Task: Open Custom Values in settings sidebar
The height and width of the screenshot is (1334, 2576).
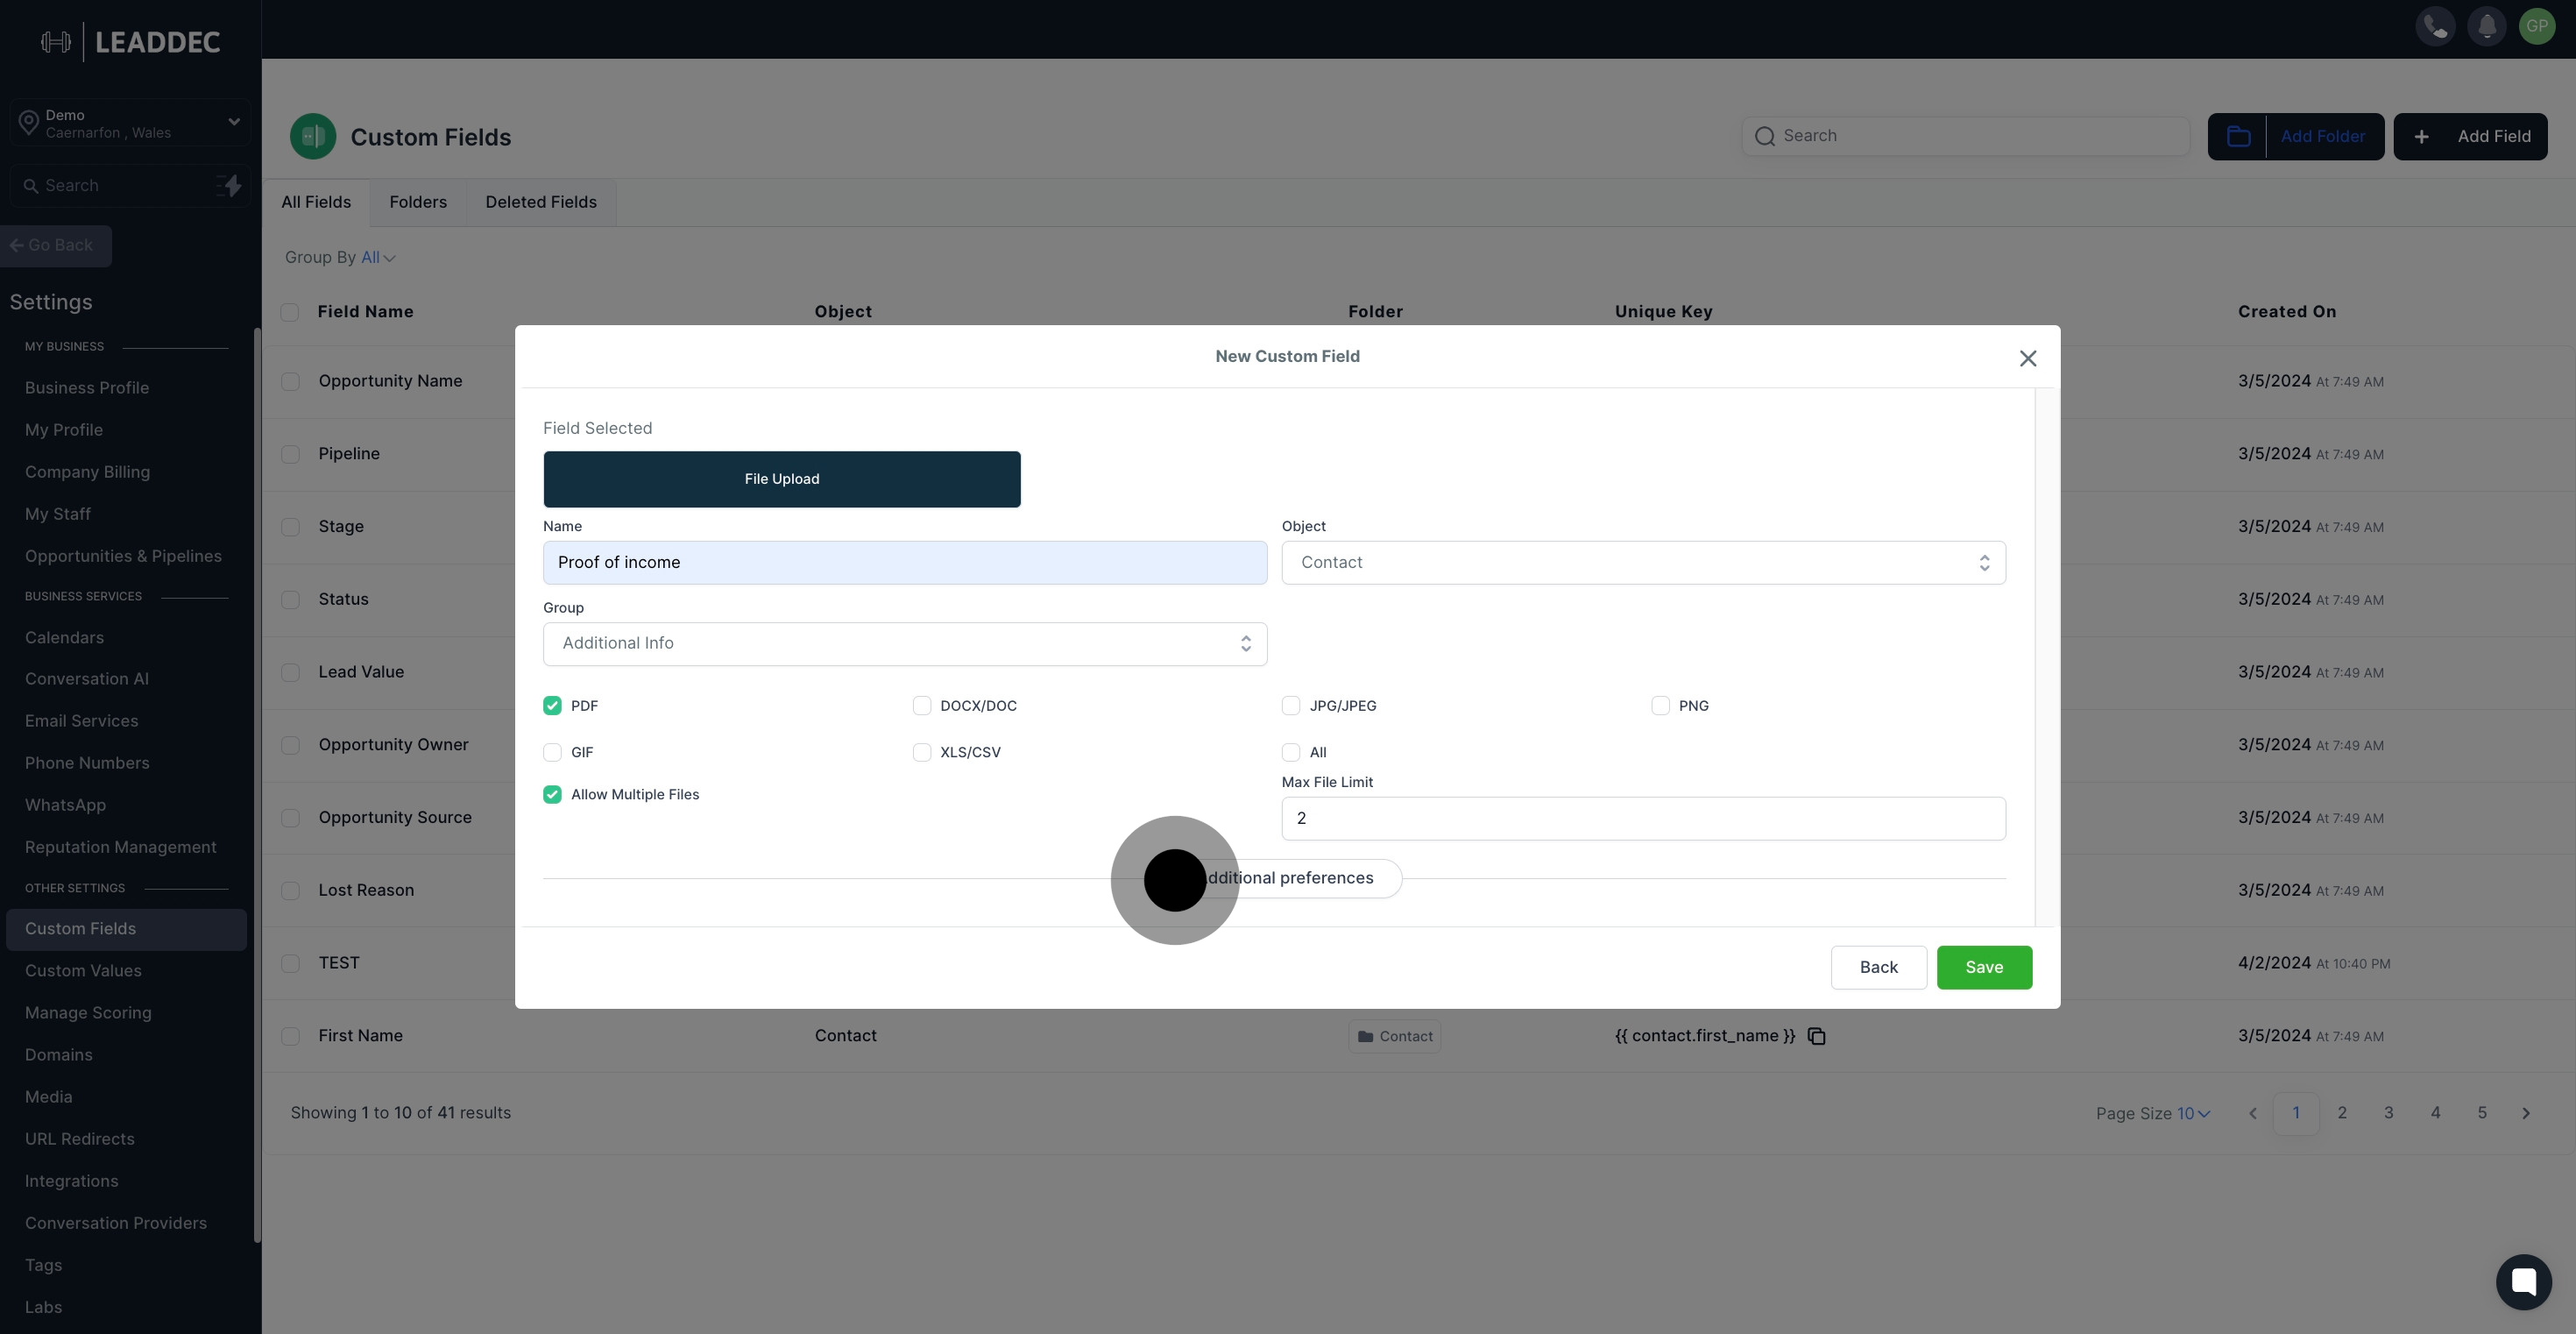Action: pos(83,971)
